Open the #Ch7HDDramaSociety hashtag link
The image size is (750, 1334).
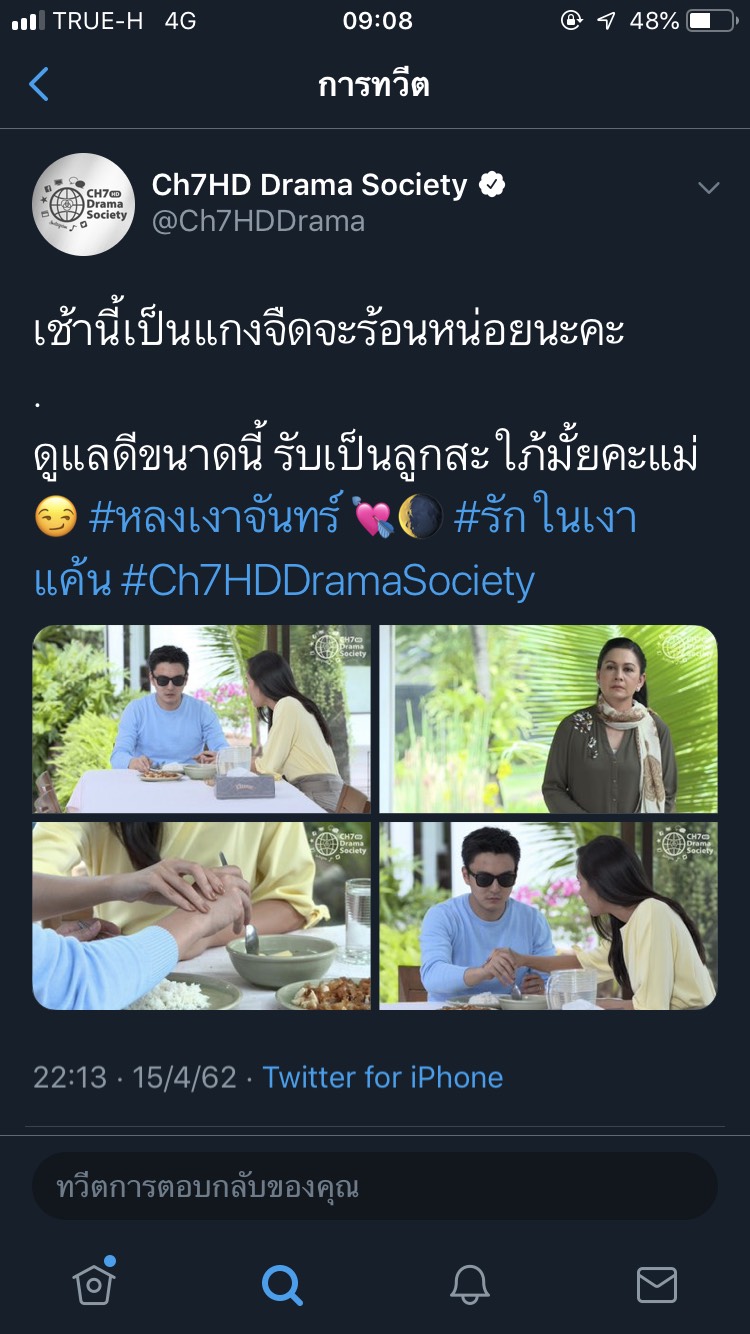coord(327,581)
